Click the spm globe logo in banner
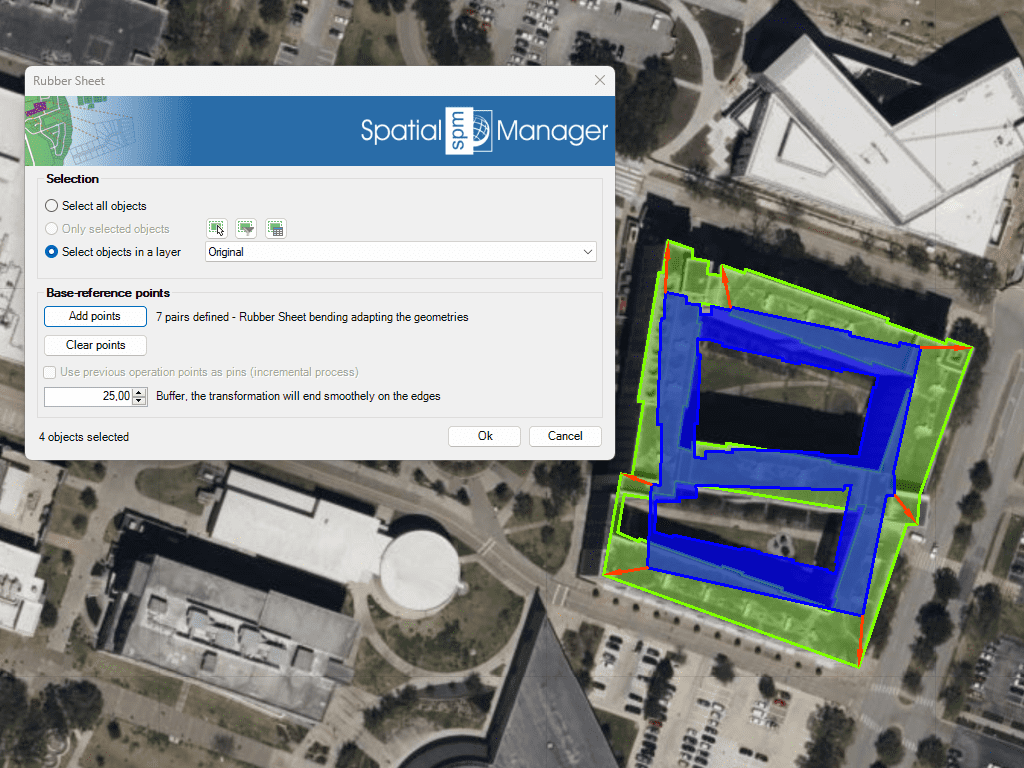This screenshot has width=1024, height=768. click(x=469, y=131)
